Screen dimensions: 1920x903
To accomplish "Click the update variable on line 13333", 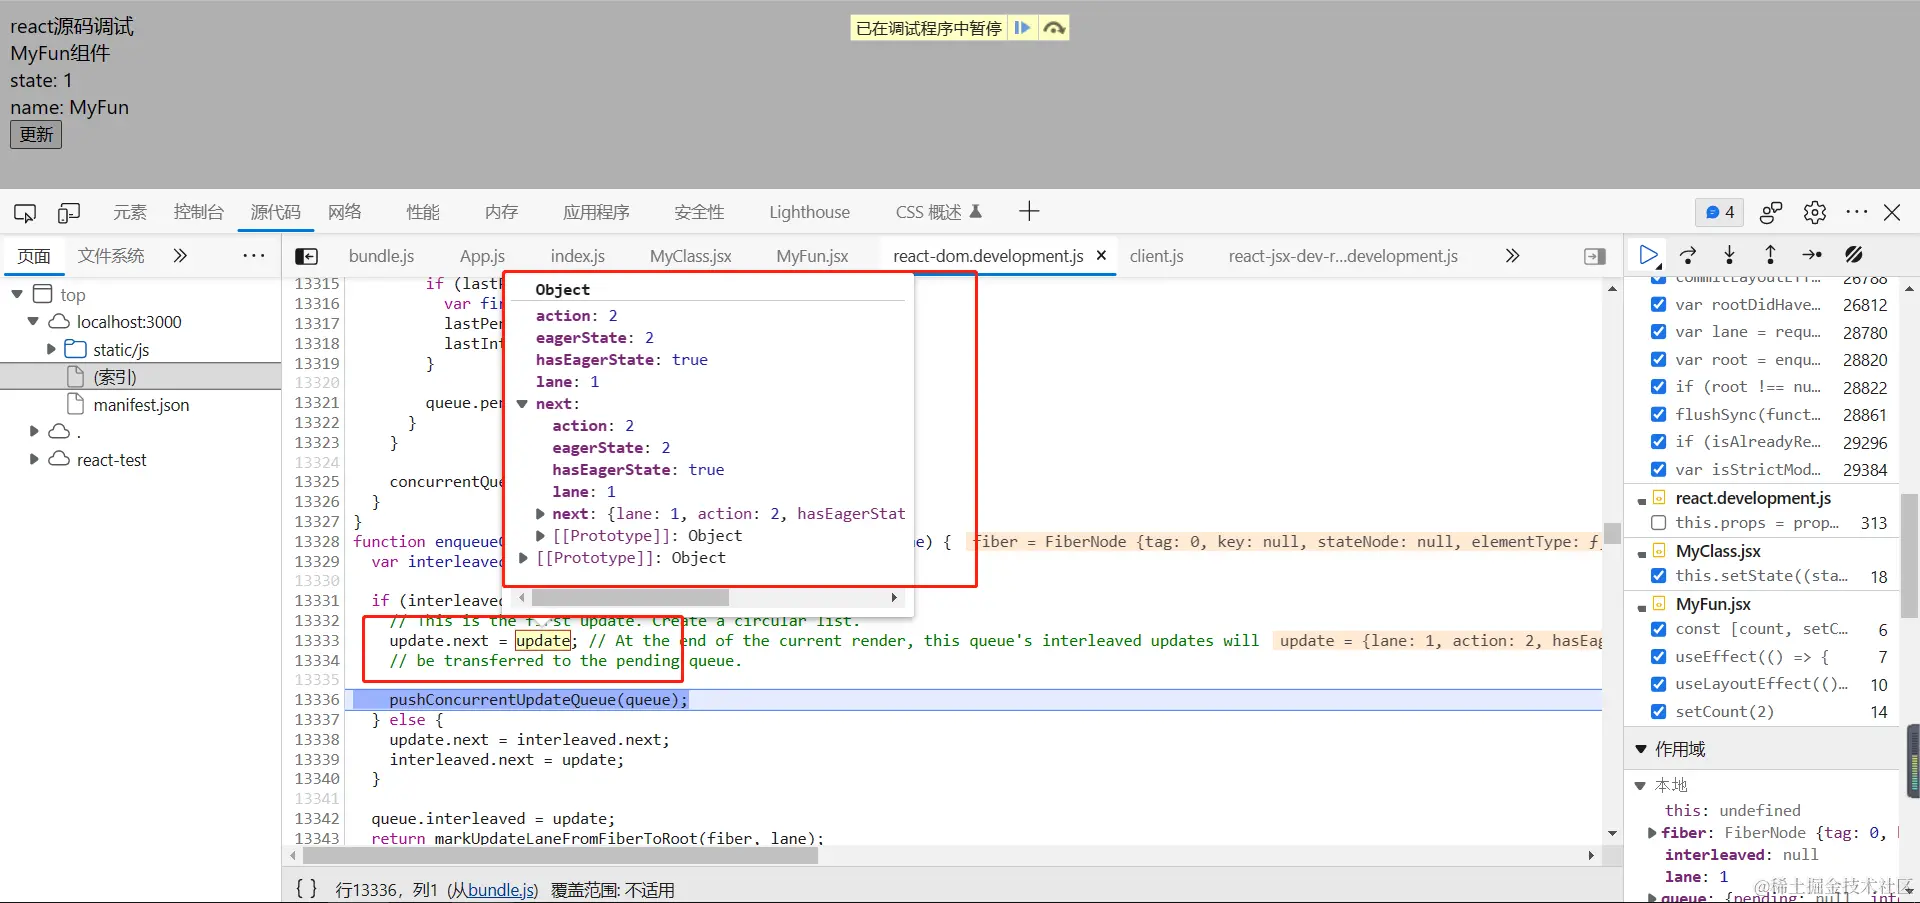I will click(x=543, y=640).
